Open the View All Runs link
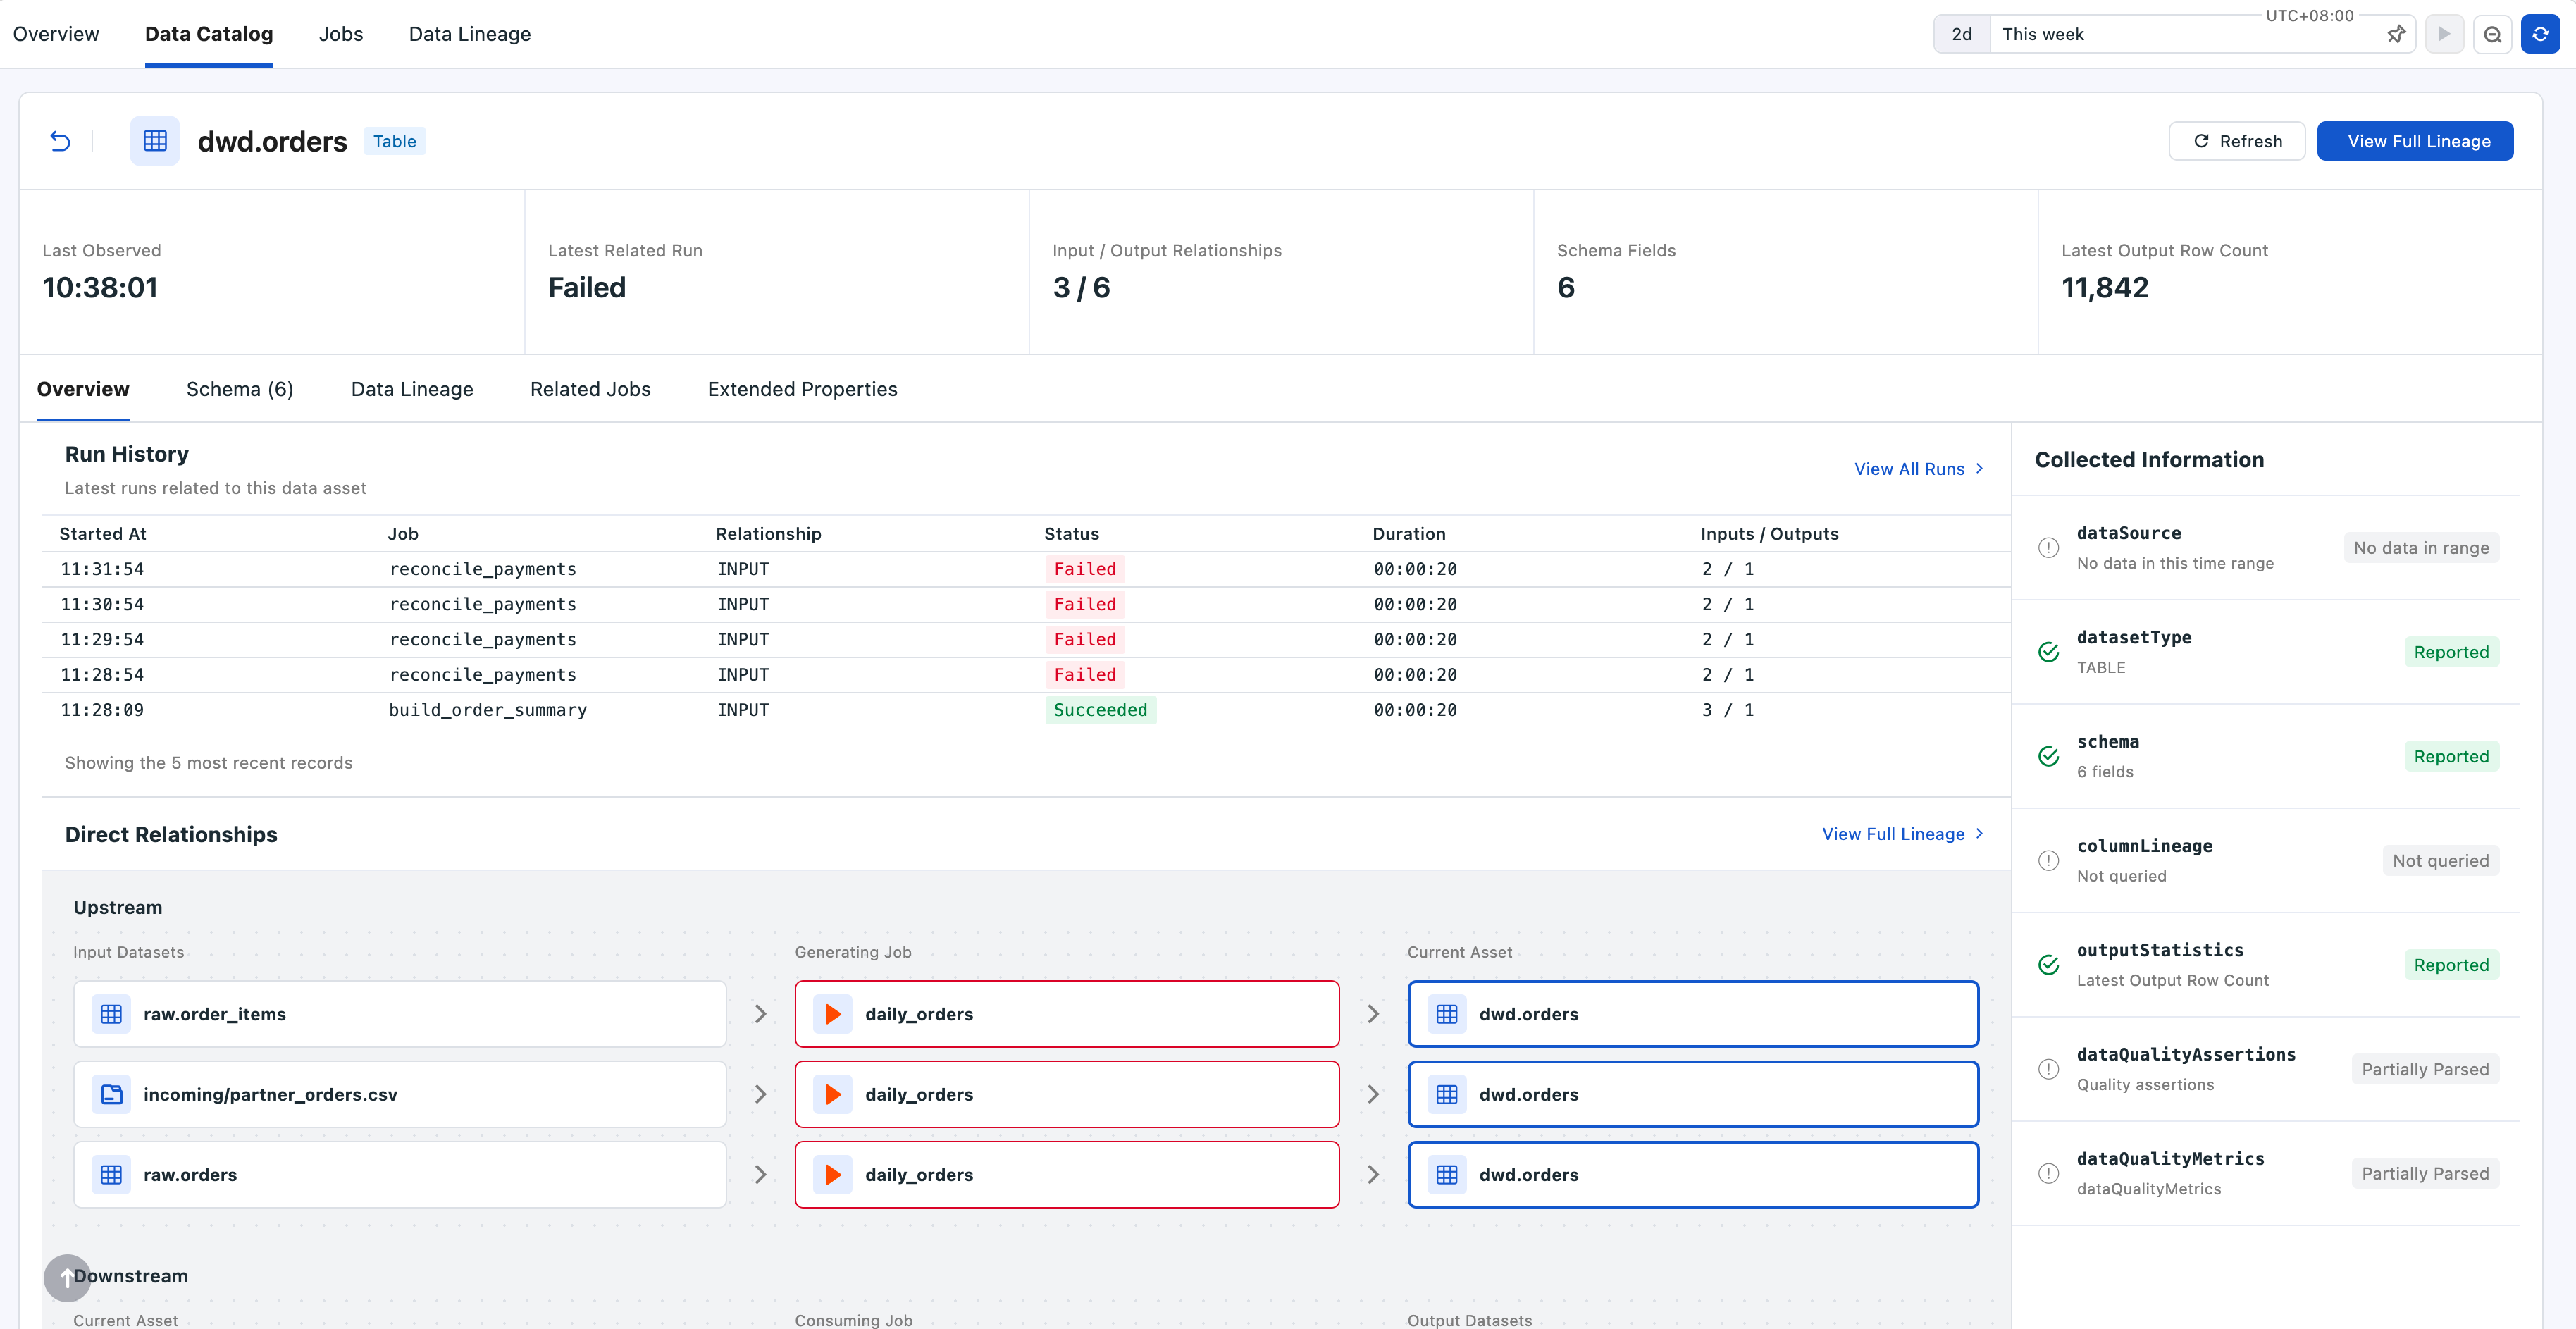Viewport: 2576px width, 1329px height. [1919, 469]
